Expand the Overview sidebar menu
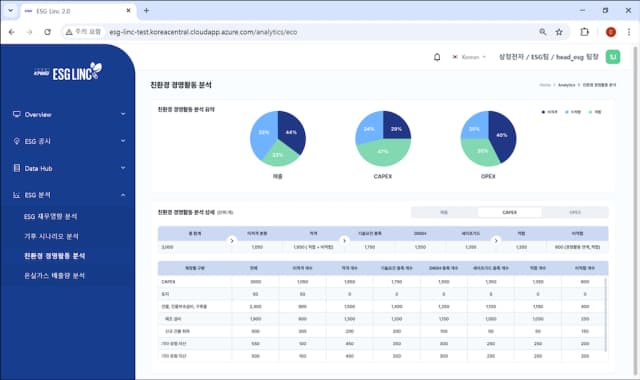This screenshot has height=380, width=640. point(69,115)
